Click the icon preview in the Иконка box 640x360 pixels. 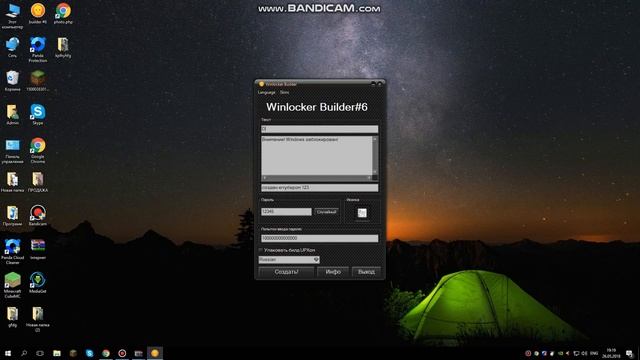(362, 213)
